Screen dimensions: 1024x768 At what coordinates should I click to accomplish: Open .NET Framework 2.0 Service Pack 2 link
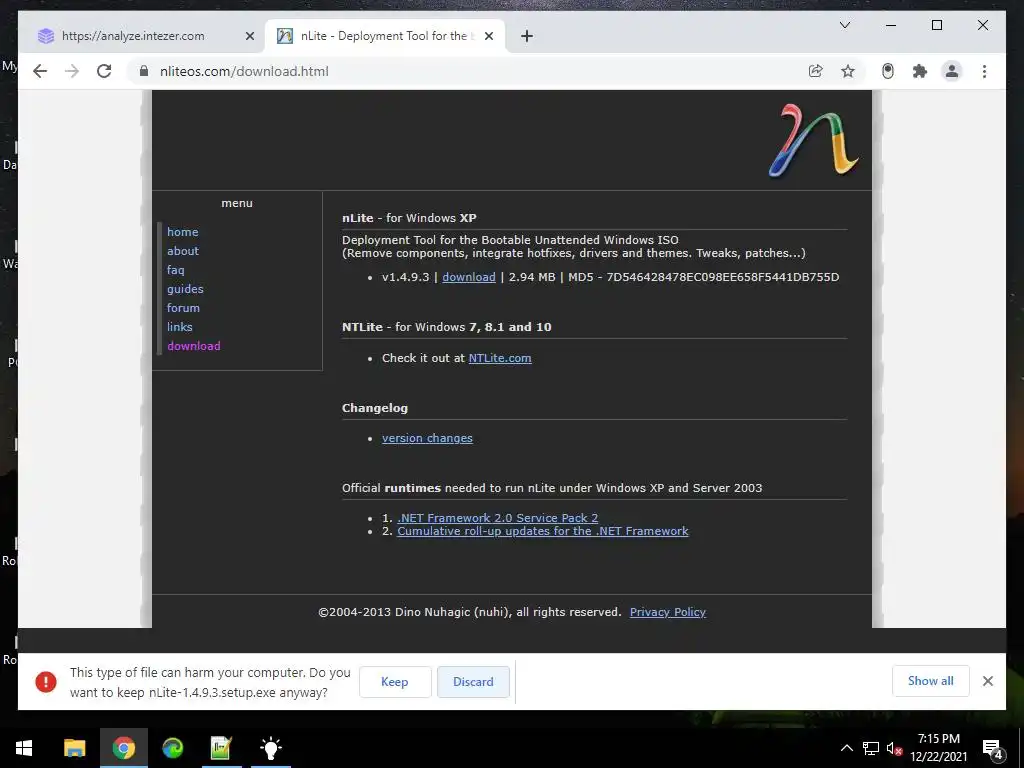497,518
